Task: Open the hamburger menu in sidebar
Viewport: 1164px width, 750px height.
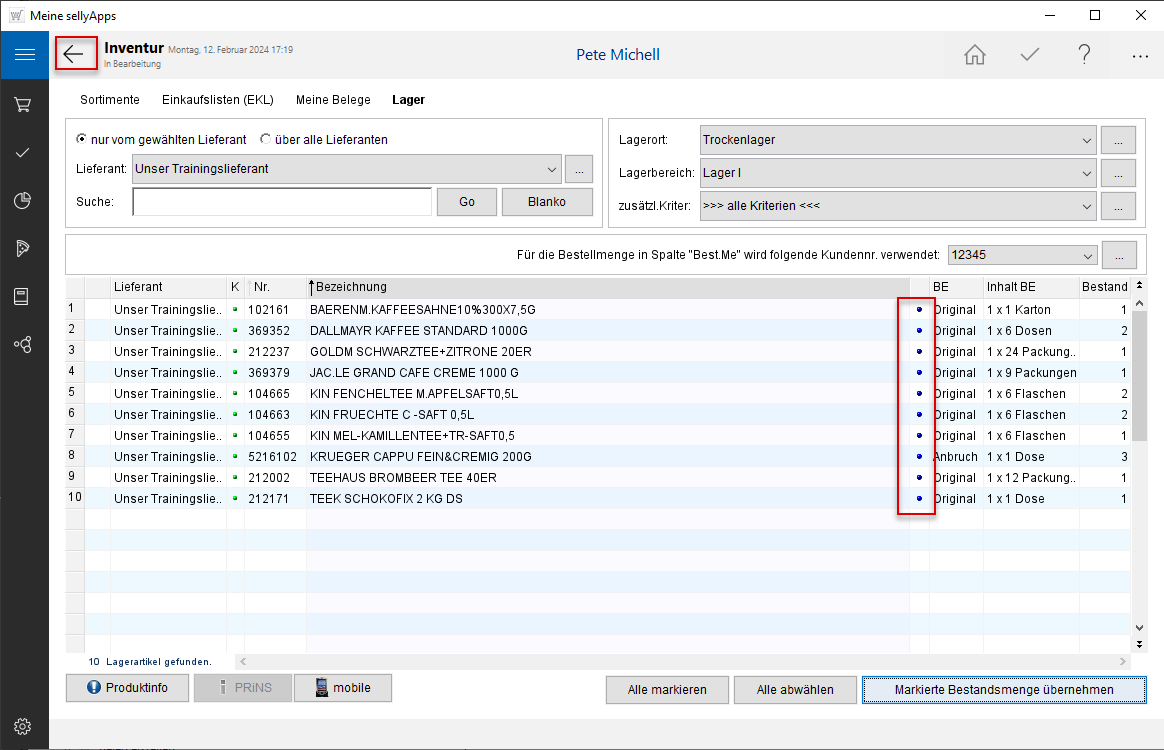Action: coord(24,54)
